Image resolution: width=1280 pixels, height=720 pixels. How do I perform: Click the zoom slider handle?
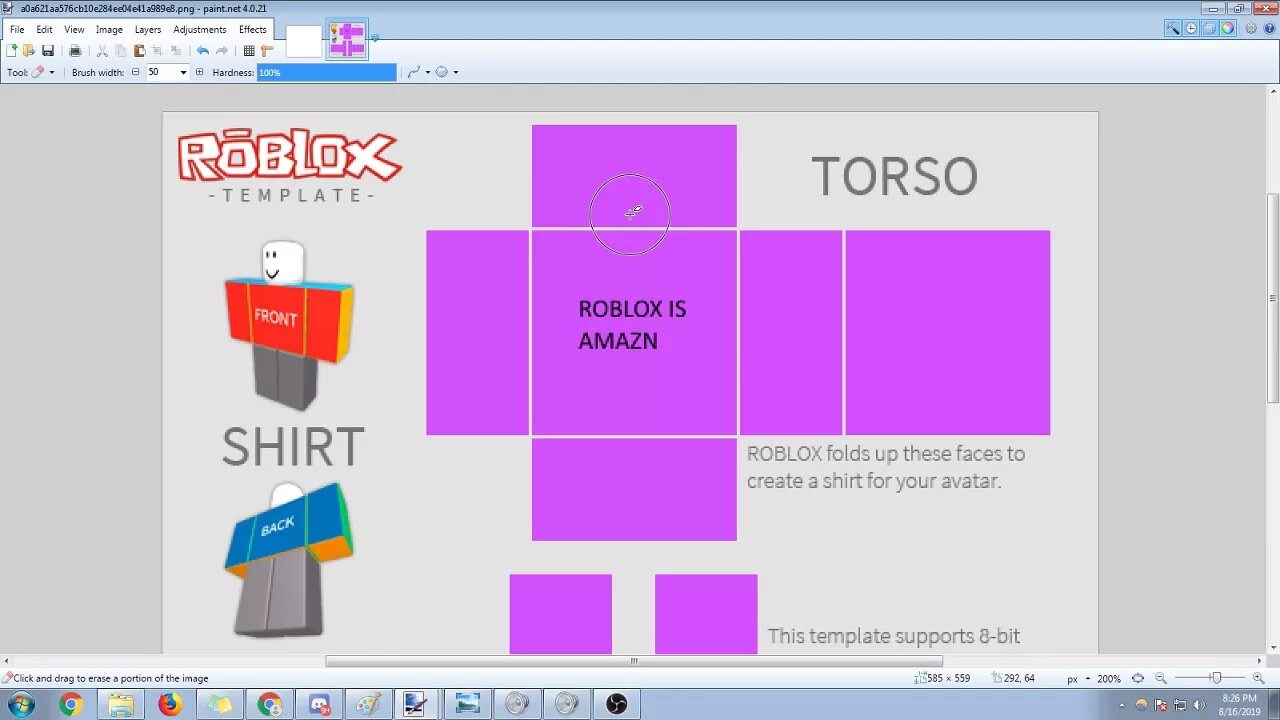(1216, 678)
